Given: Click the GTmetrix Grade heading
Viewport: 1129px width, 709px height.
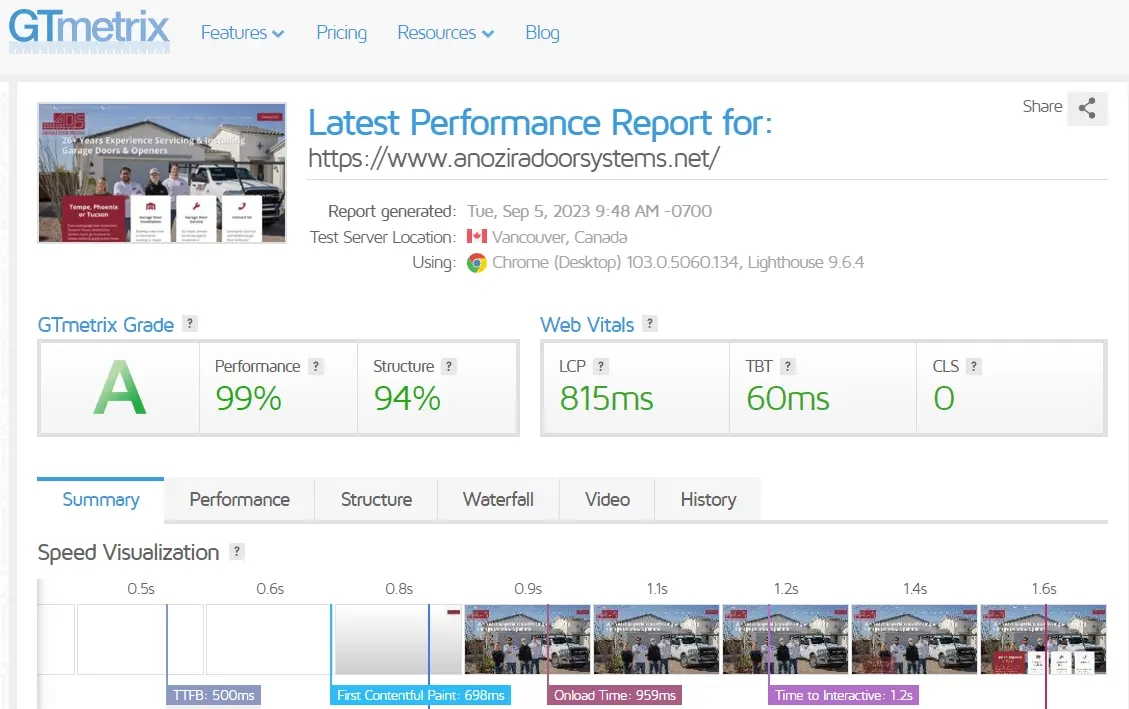Looking at the screenshot, I should click(x=106, y=325).
